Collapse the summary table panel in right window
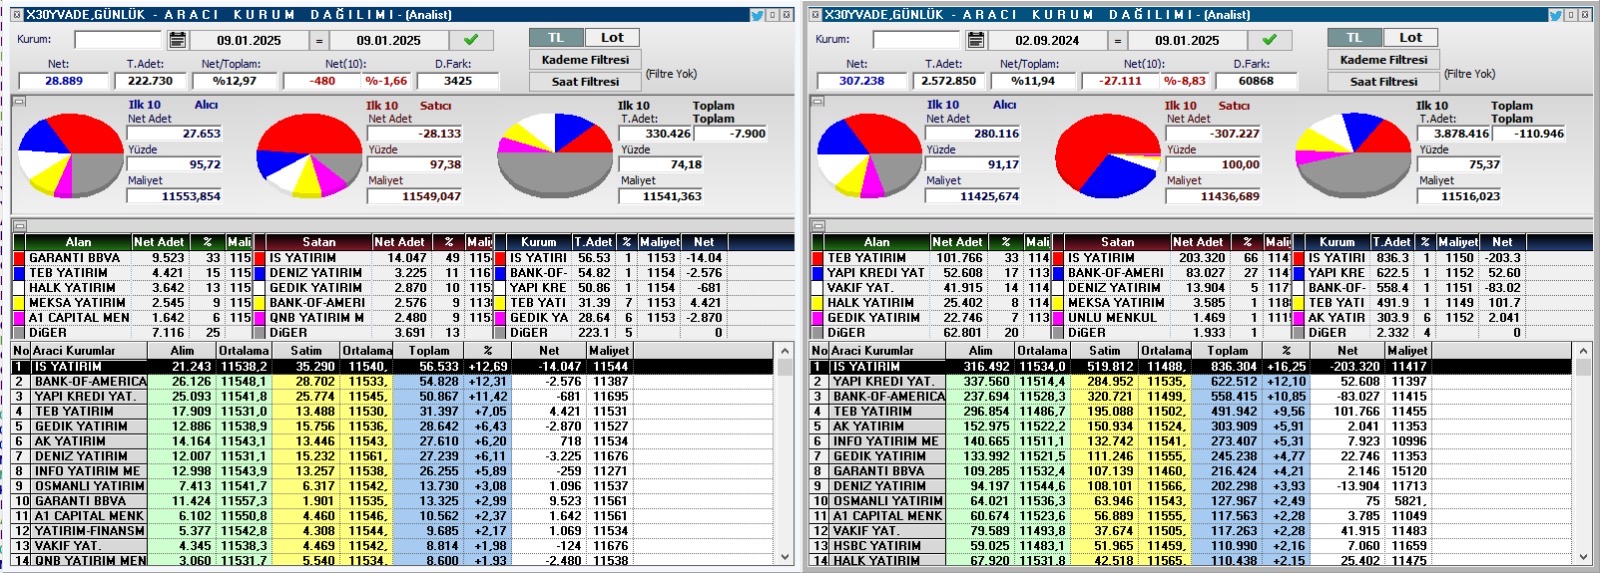Viewport: 1600px width, 573px height. pos(817,226)
